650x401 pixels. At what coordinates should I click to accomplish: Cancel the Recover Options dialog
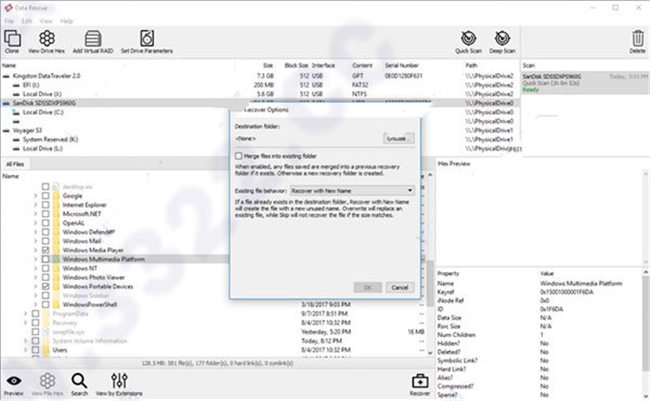tap(400, 287)
